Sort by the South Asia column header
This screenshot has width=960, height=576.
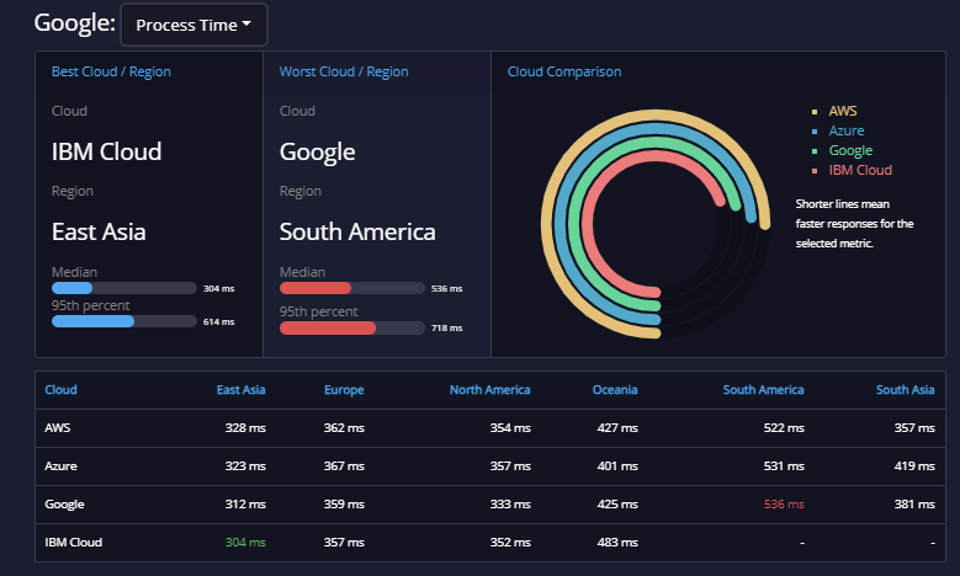point(905,390)
